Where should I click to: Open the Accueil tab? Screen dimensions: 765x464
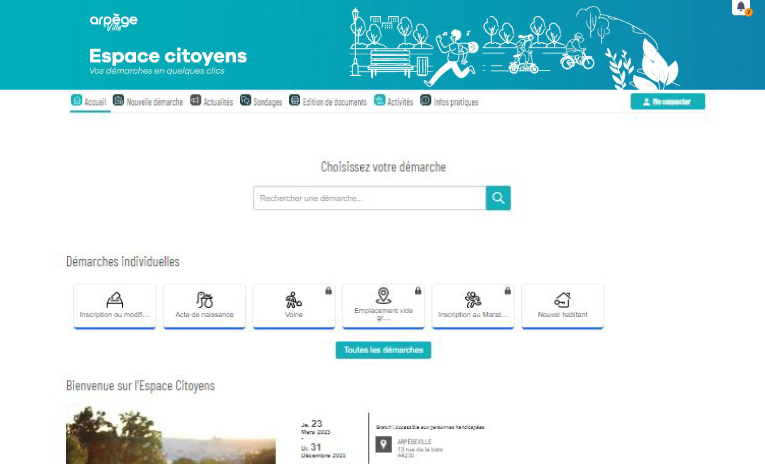pyautogui.click(x=90, y=101)
